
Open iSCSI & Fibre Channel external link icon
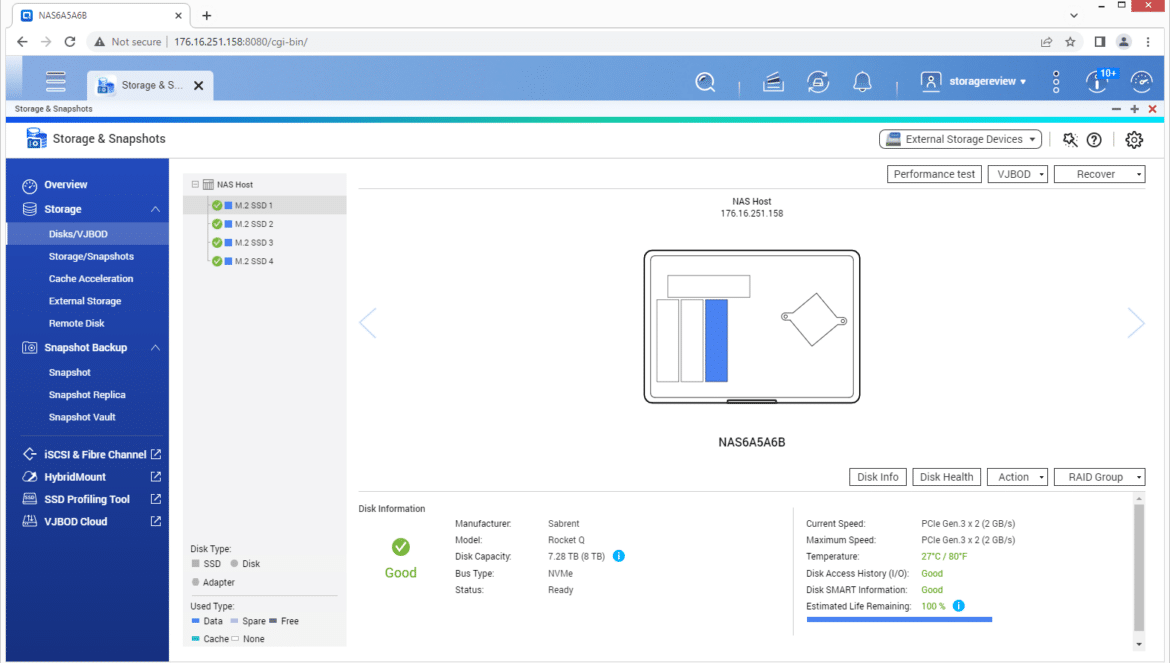[156, 454]
